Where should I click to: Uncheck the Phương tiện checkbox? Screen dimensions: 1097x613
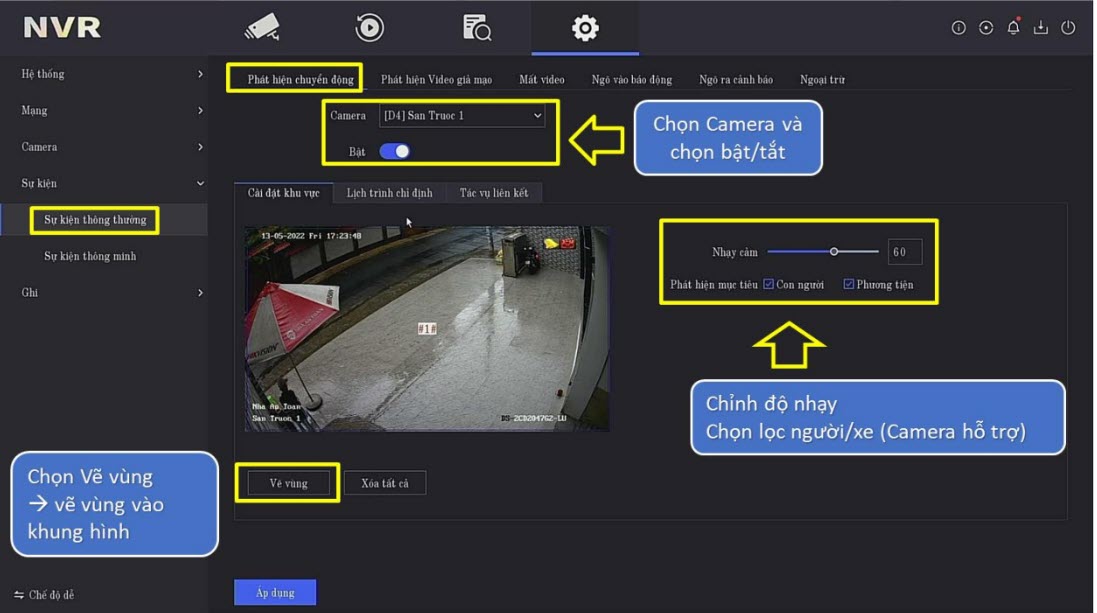tap(849, 284)
